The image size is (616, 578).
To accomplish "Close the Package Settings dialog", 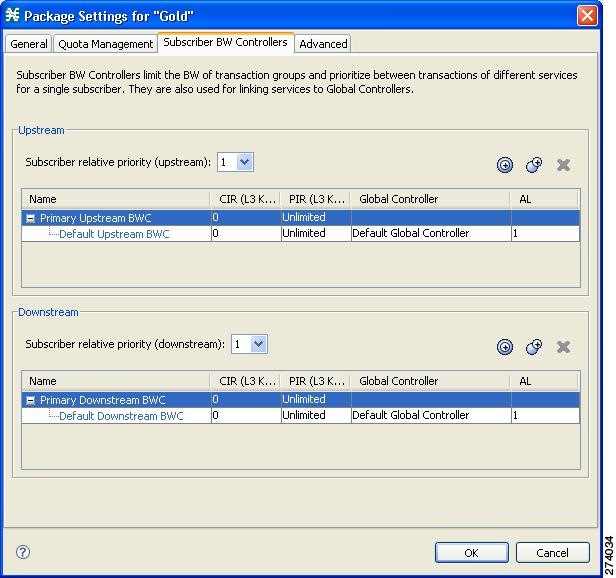I will (x=587, y=16).
